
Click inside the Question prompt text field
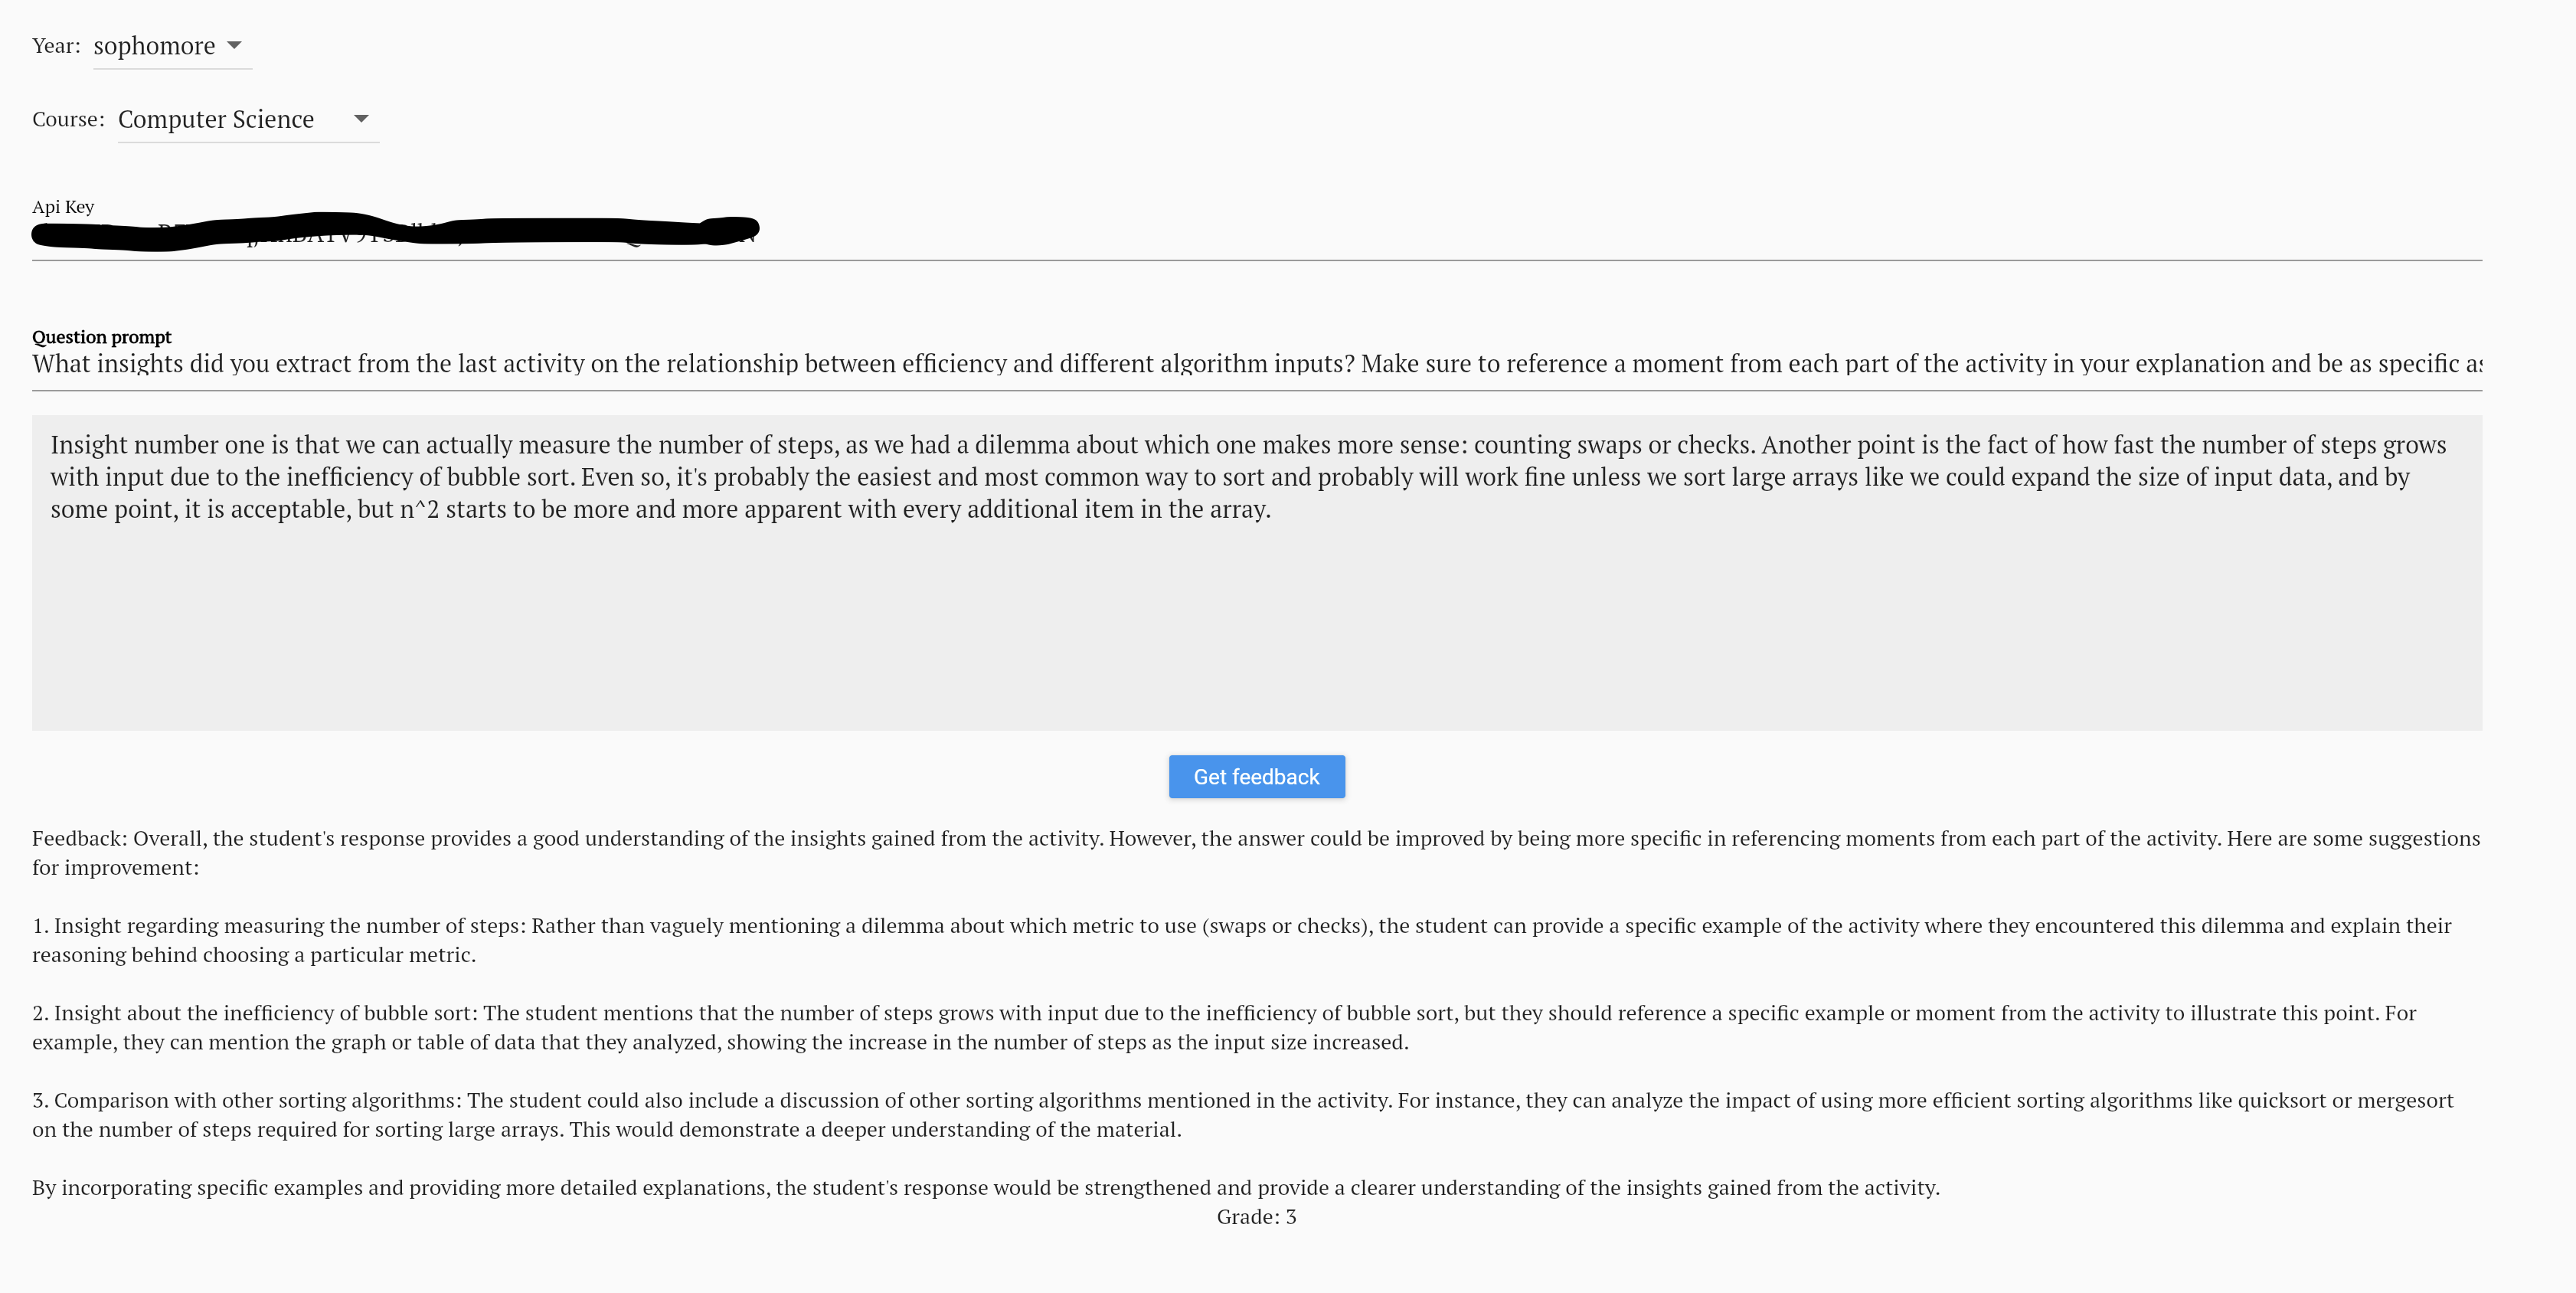click(x=1256, y=364)
